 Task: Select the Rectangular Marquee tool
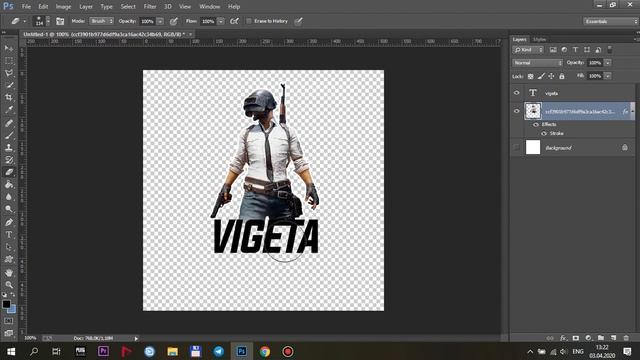click(9, 60)
